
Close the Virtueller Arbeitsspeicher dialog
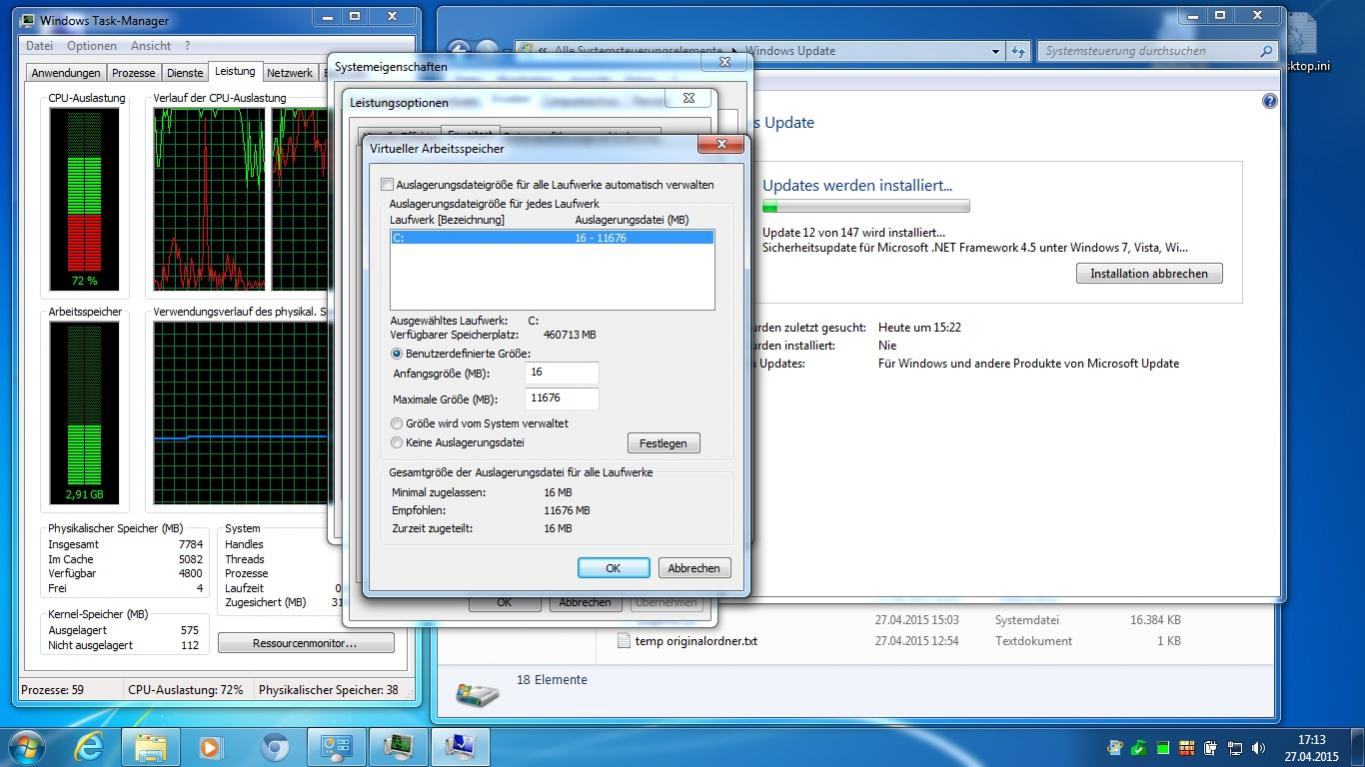pyautogui.click(x=720, y=145)
